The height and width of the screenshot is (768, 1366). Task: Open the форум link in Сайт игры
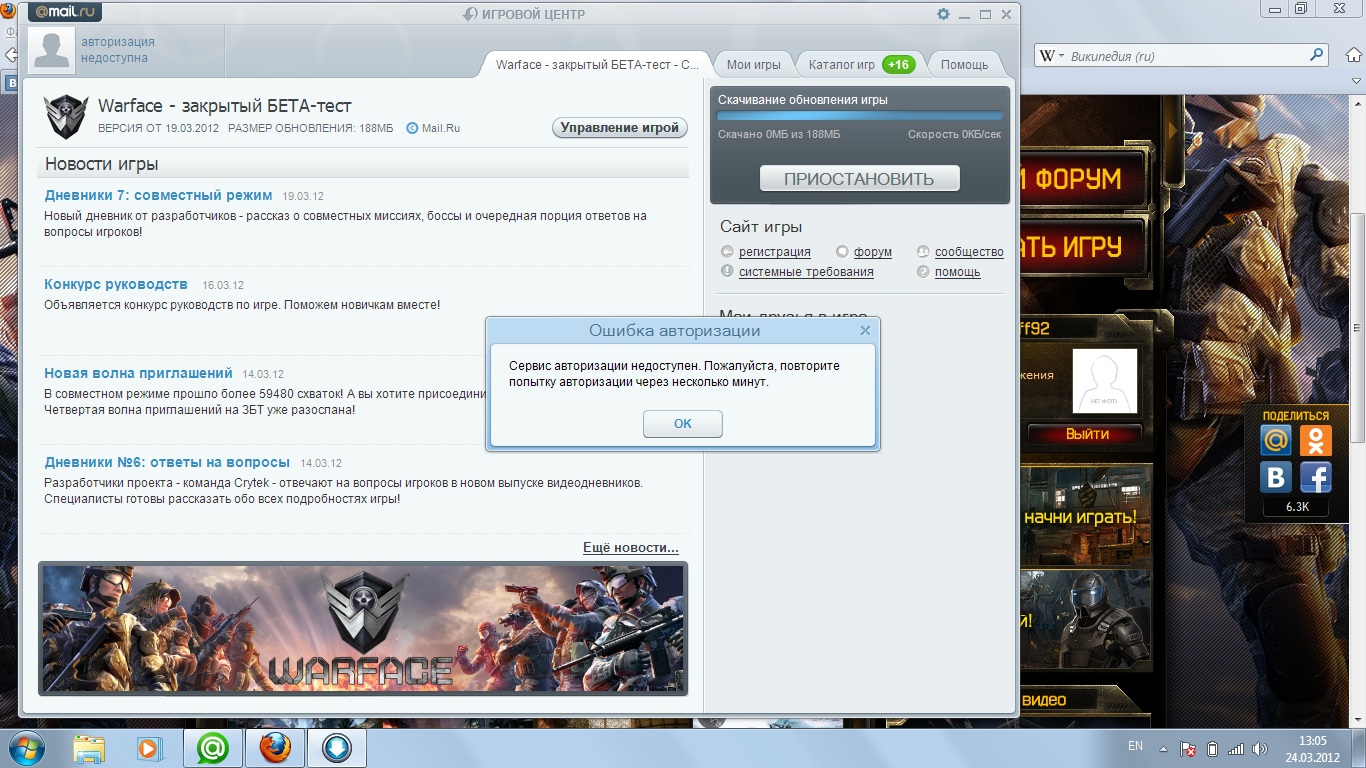click(873, 252)
